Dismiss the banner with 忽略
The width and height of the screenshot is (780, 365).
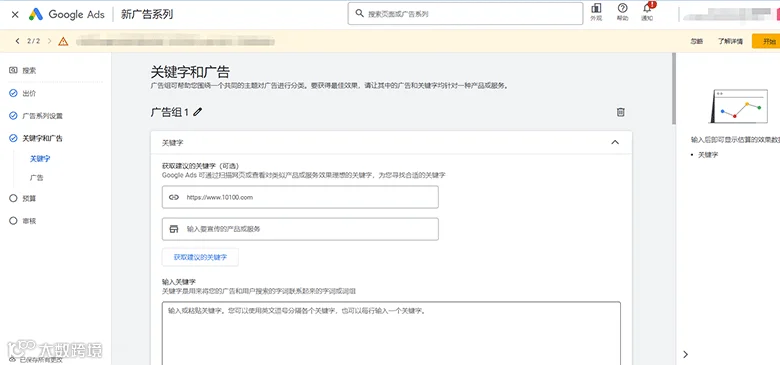(696, 42)
